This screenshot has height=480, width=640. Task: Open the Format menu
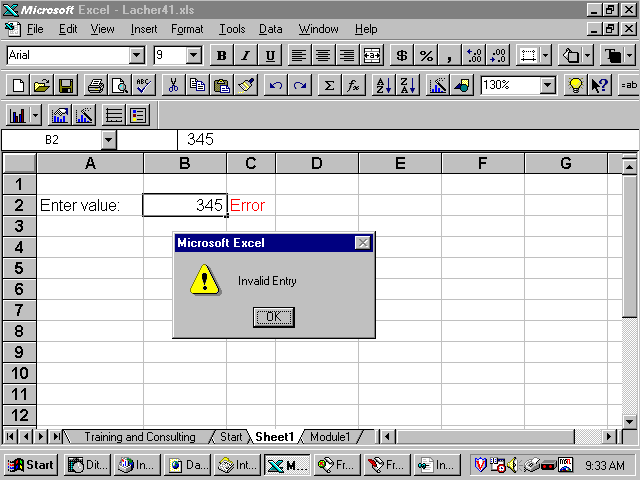click(187, 29)
